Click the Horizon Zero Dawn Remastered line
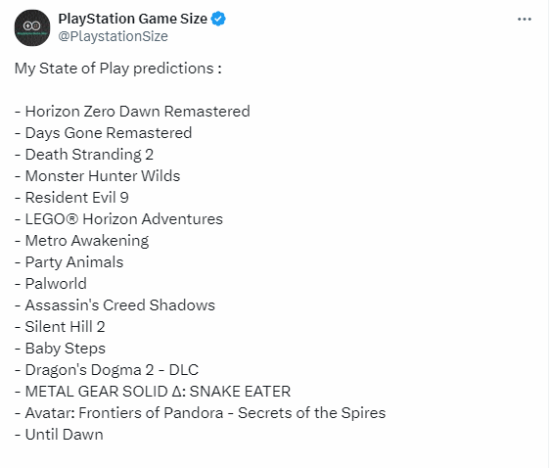 click(132, 112)
